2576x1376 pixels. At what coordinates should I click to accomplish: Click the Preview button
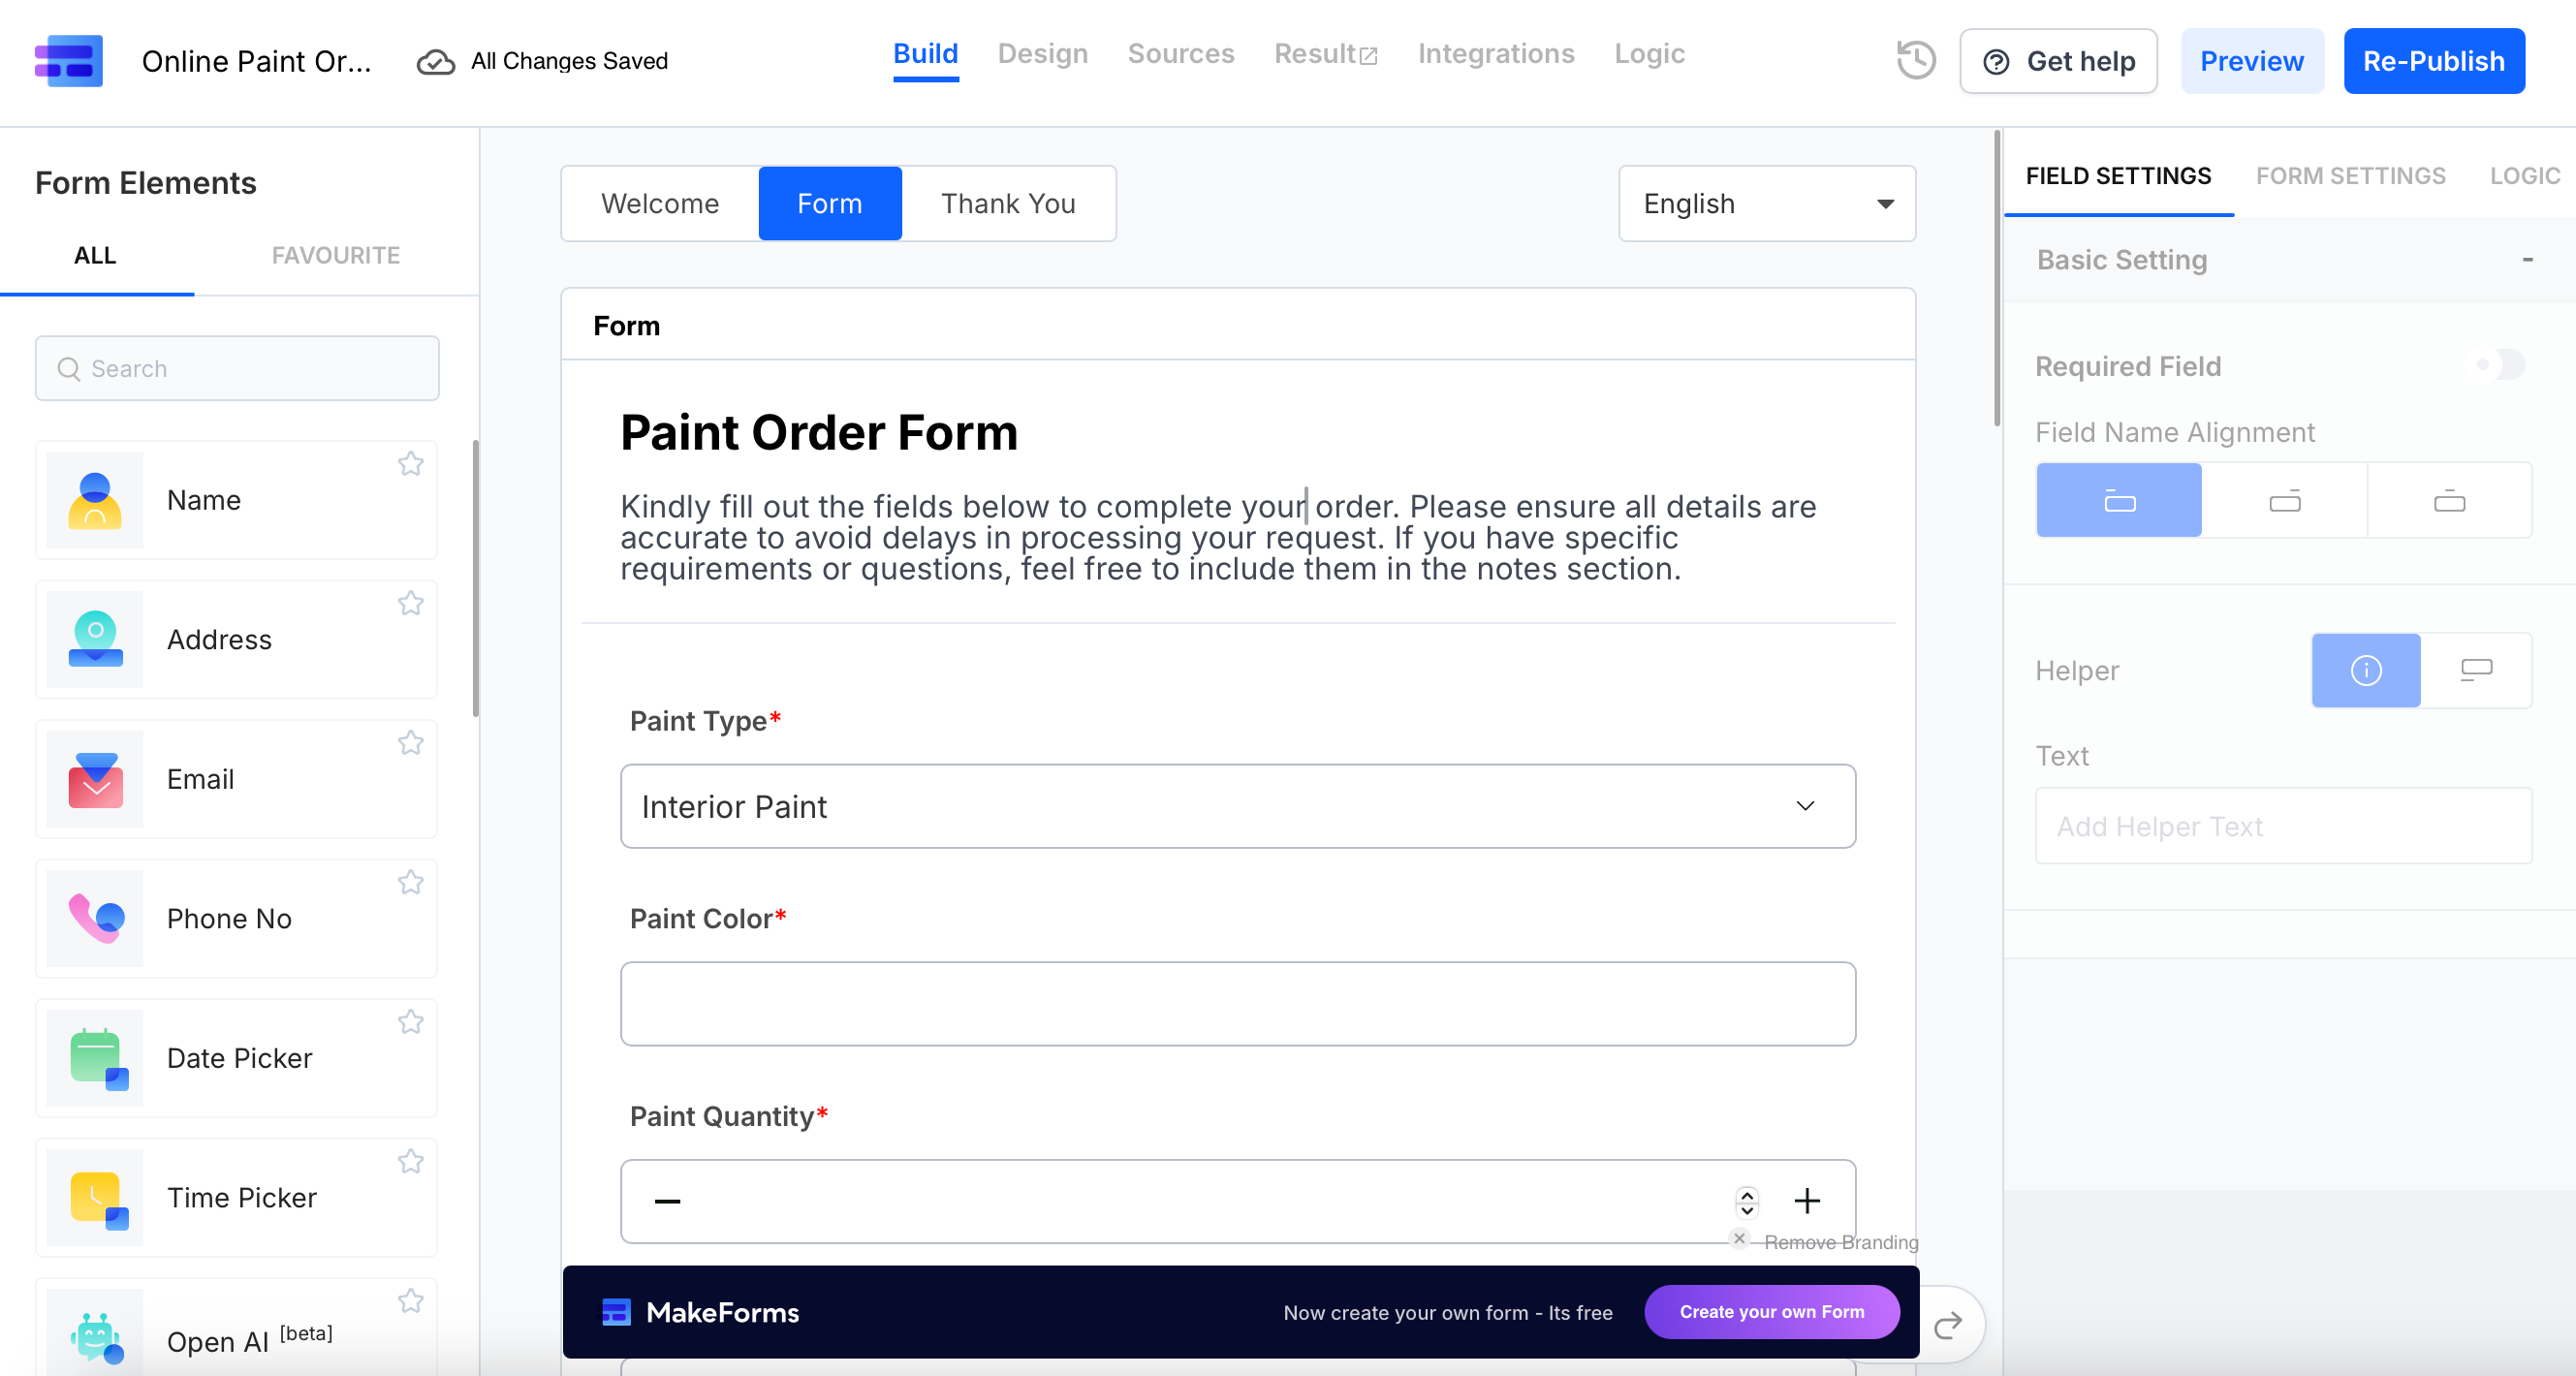[2251, 61]
